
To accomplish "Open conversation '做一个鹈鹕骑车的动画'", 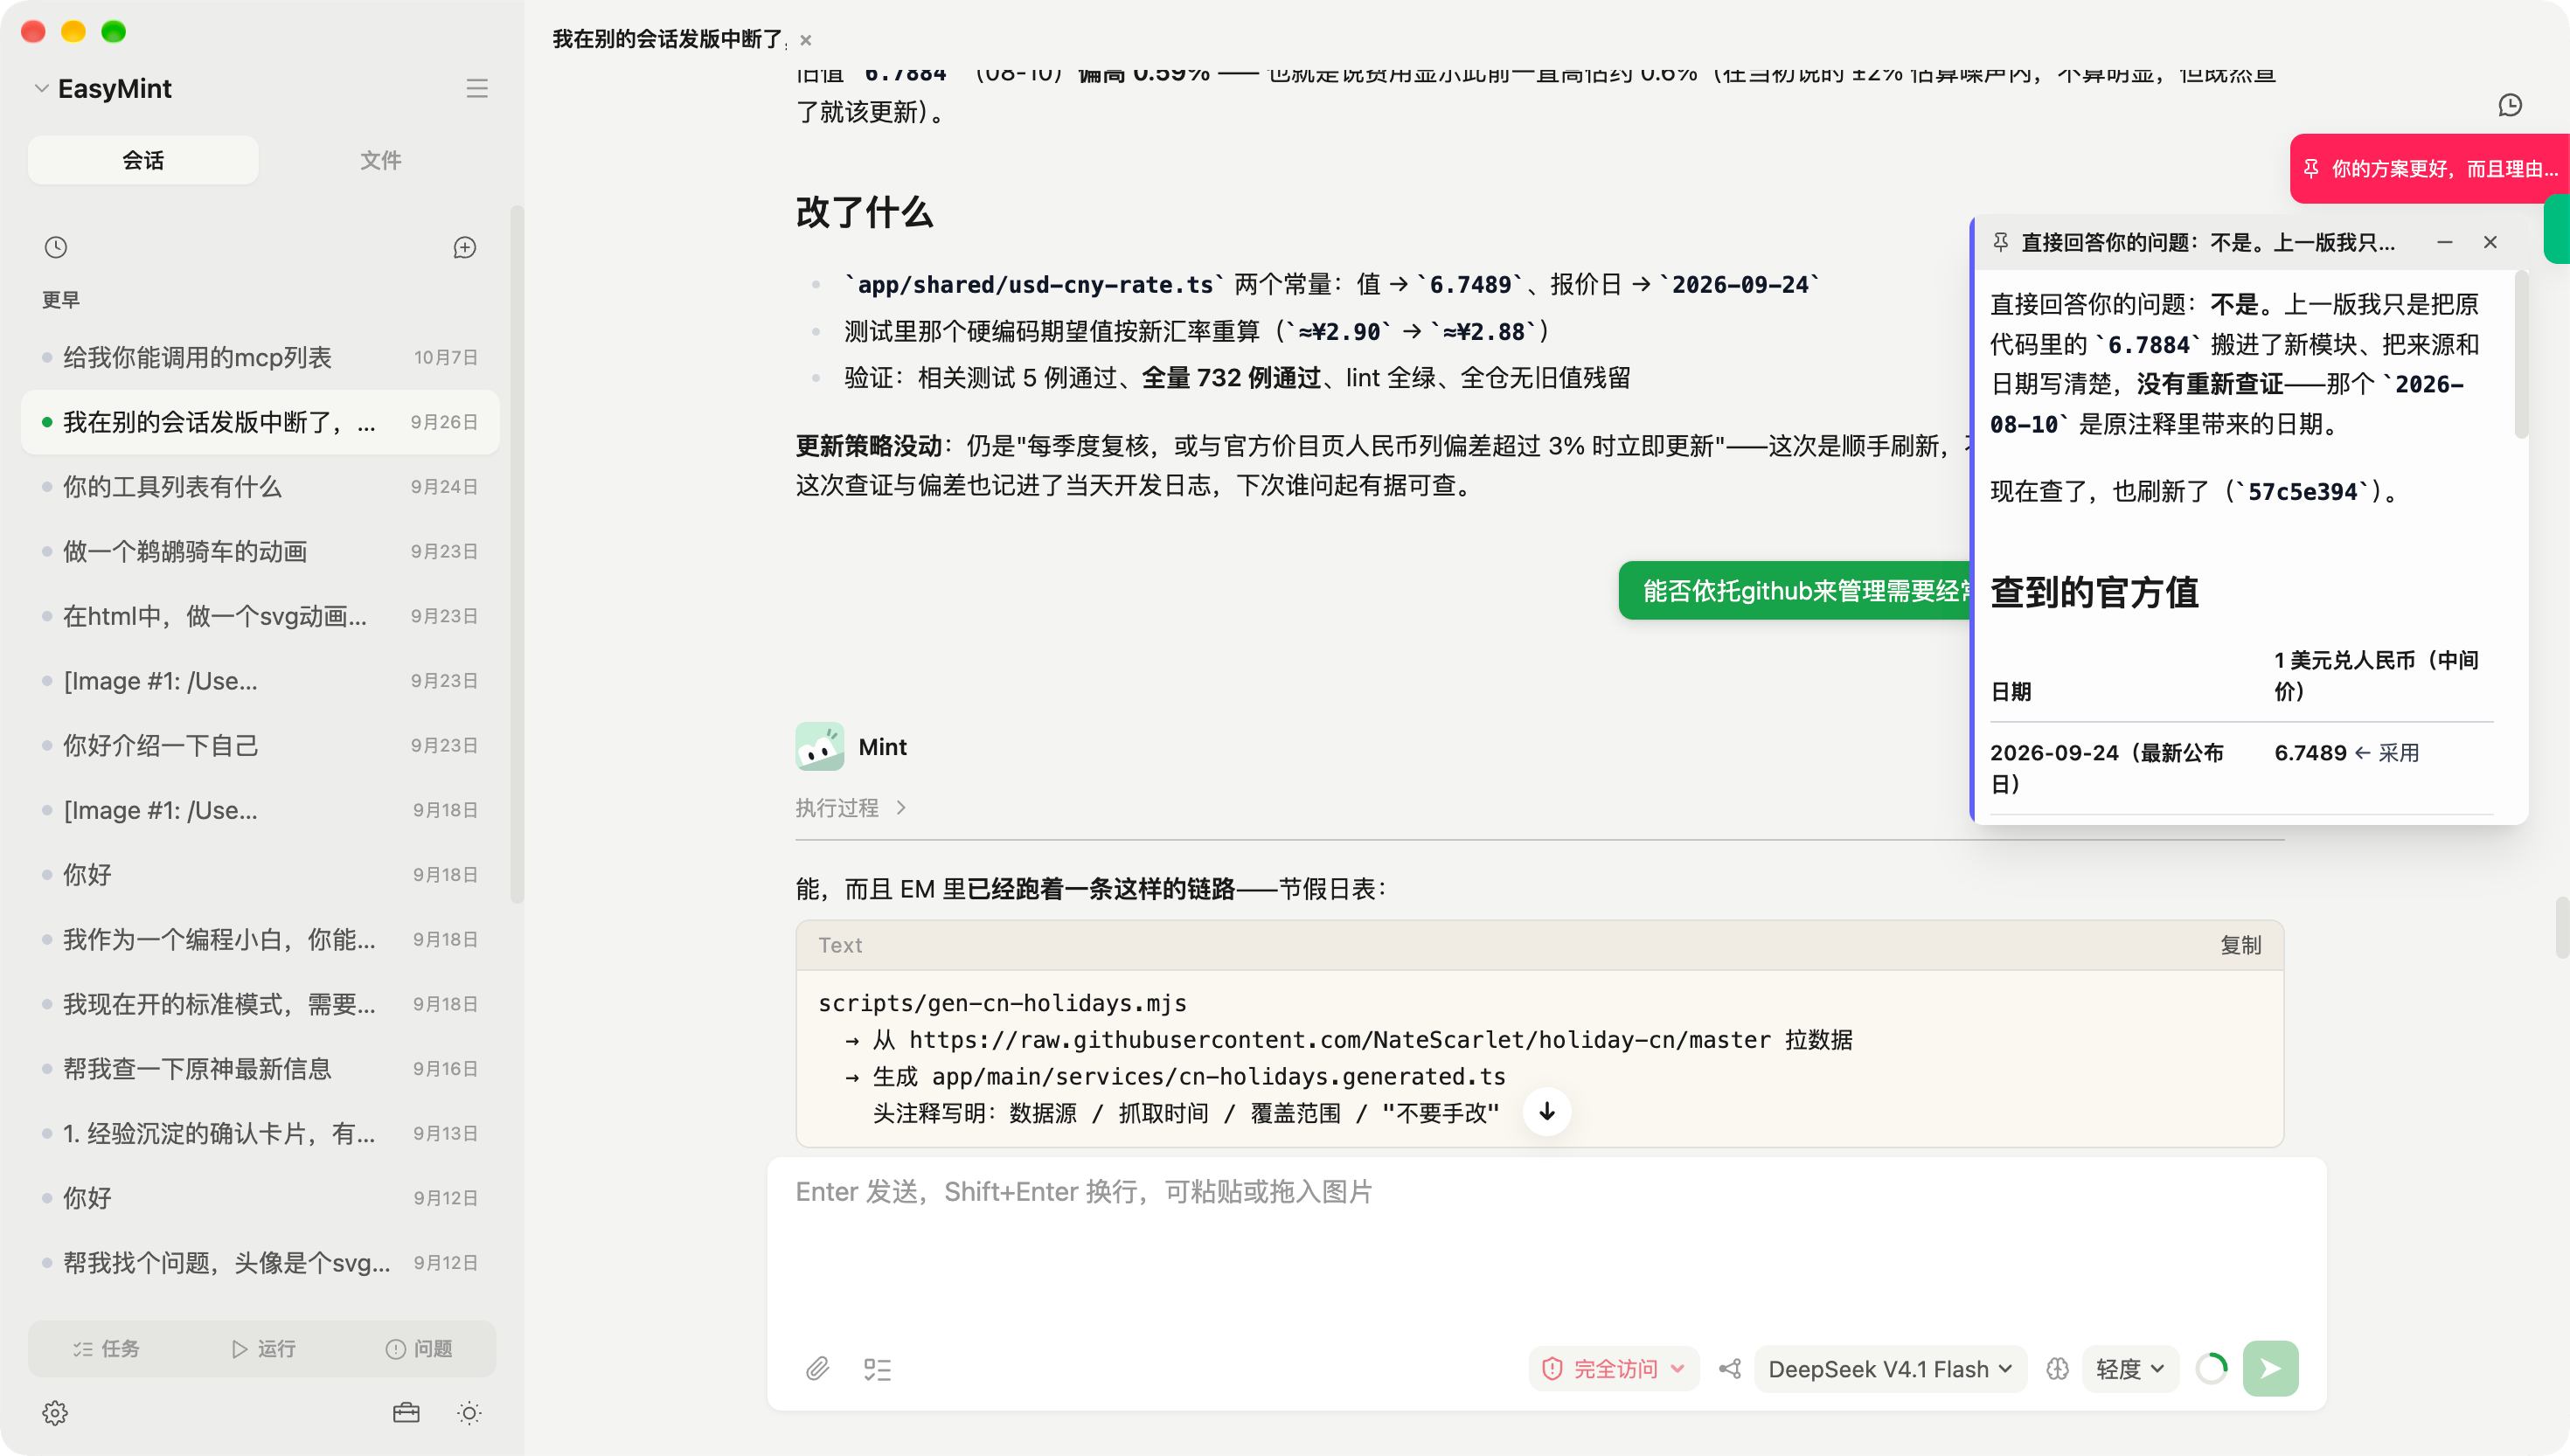I will coord(260,551).
